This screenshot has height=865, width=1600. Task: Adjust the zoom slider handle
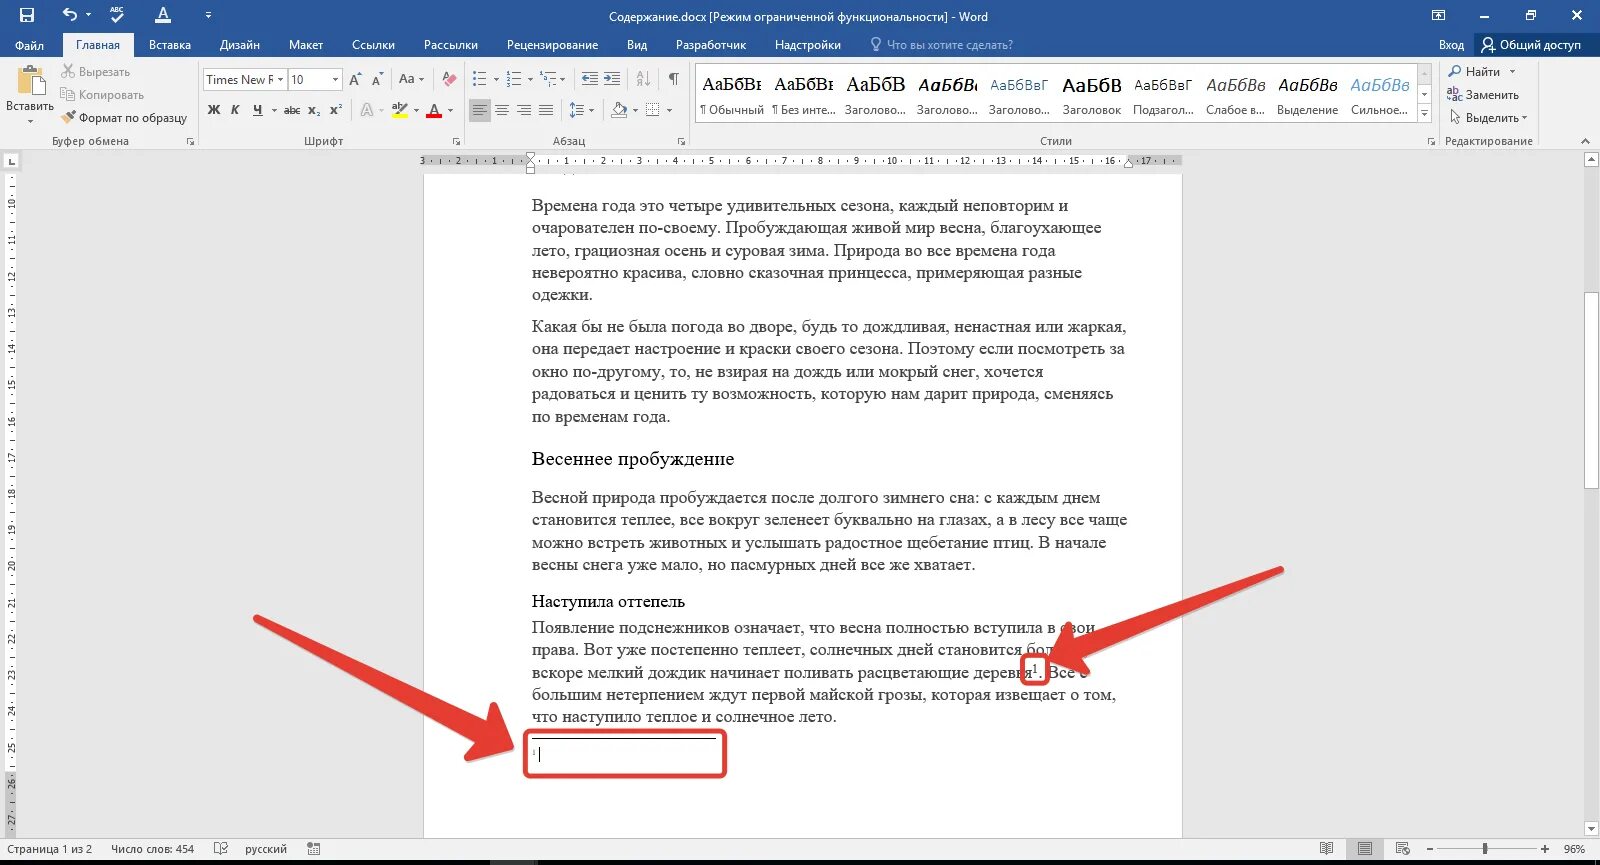pos(1485,849)
